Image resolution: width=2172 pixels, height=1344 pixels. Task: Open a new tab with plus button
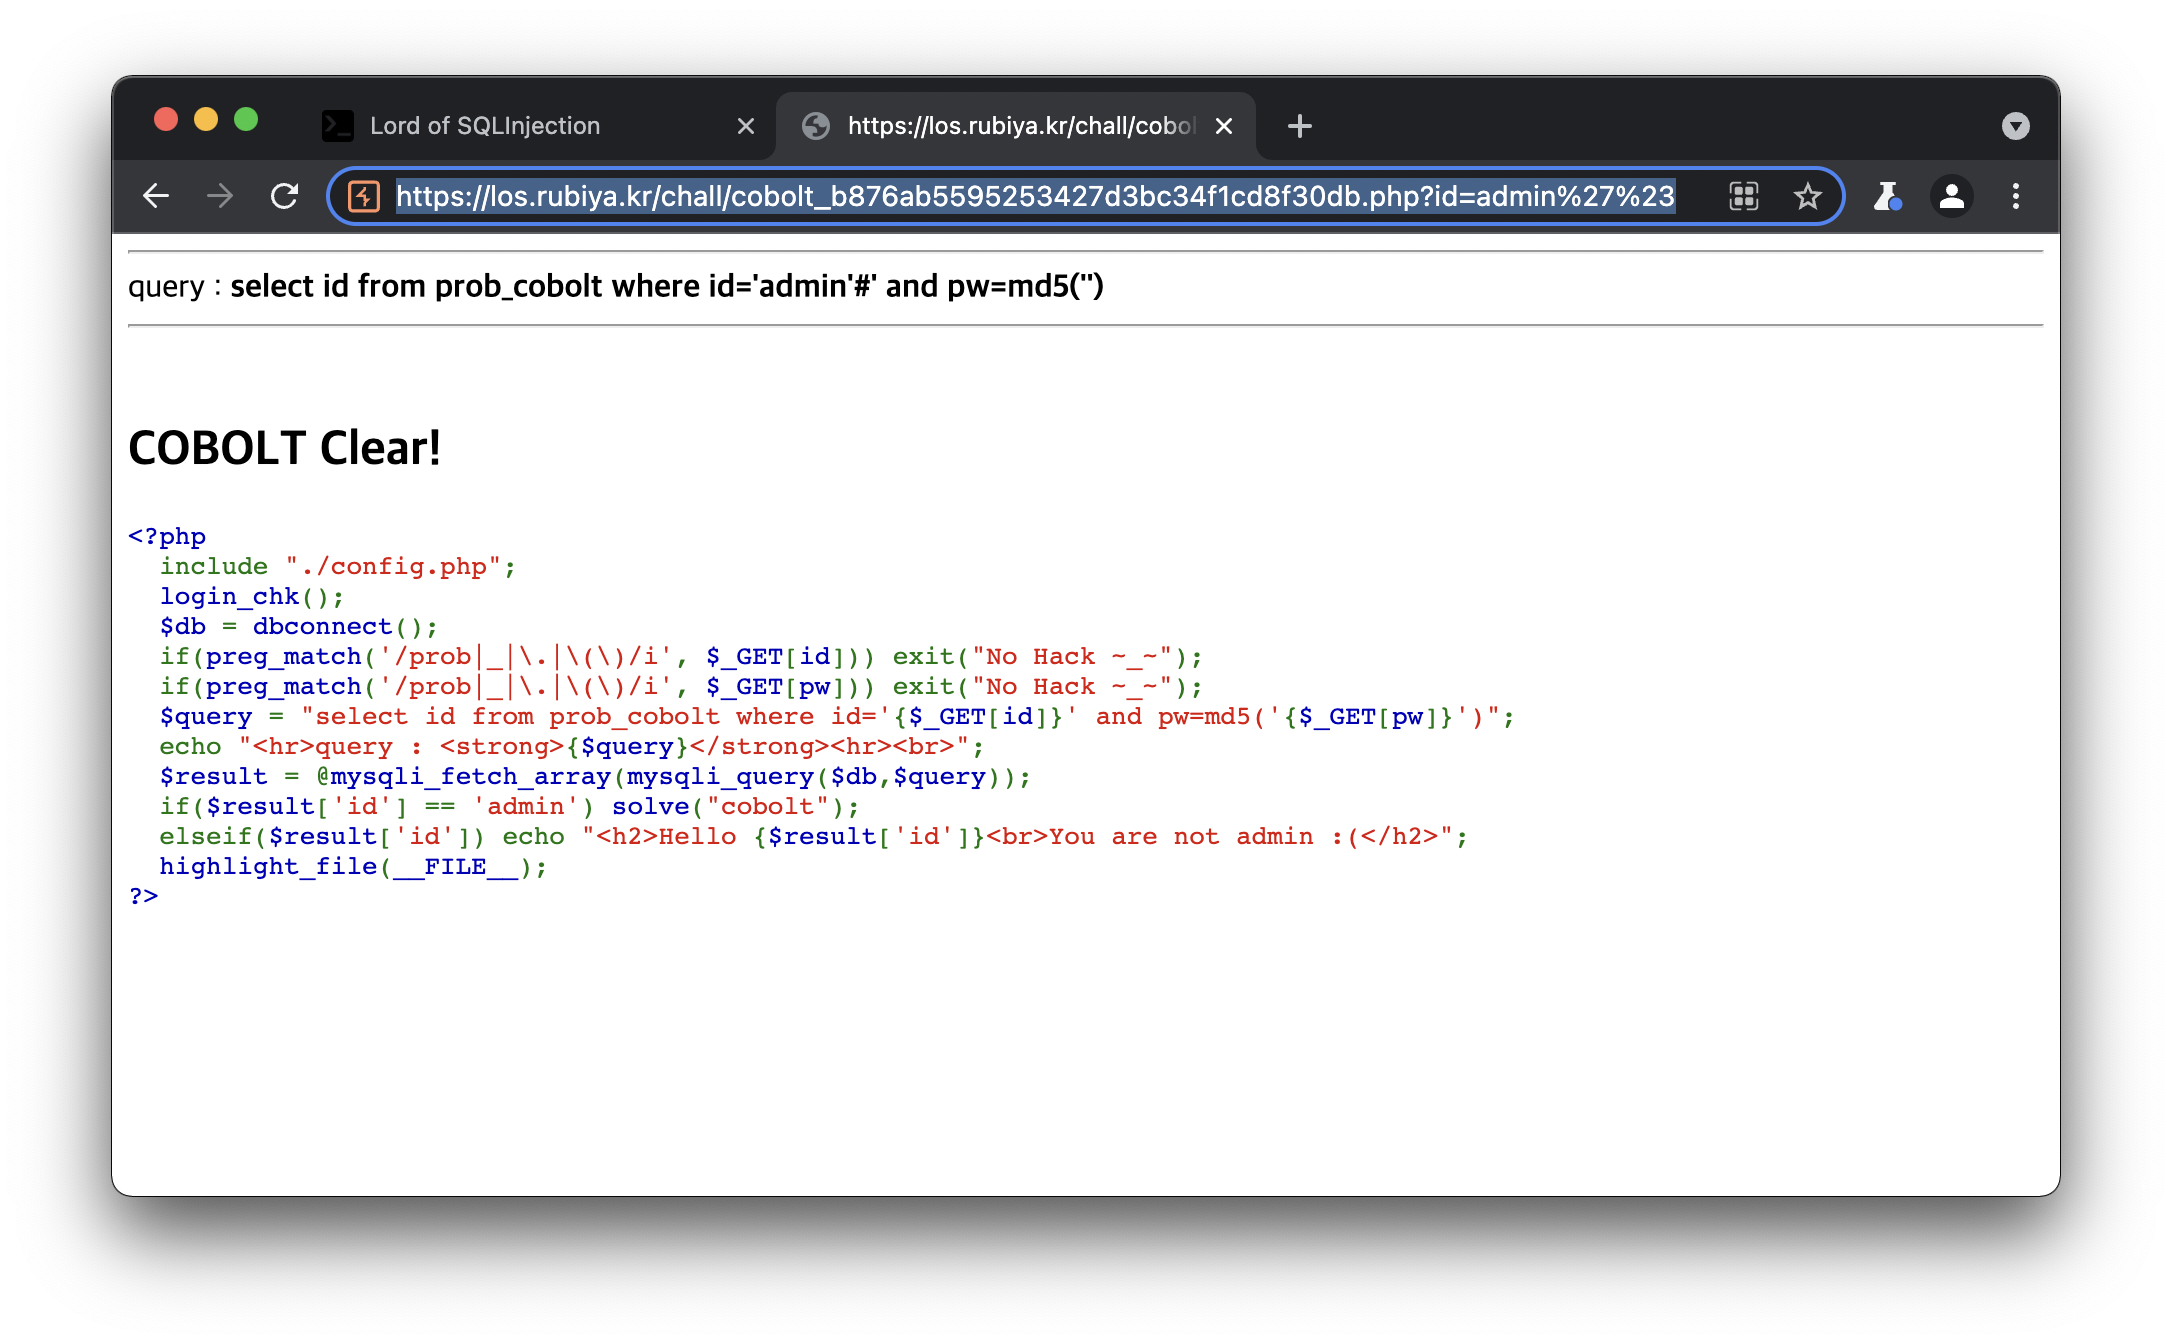pyautogui.click(x=1299, y=126)
